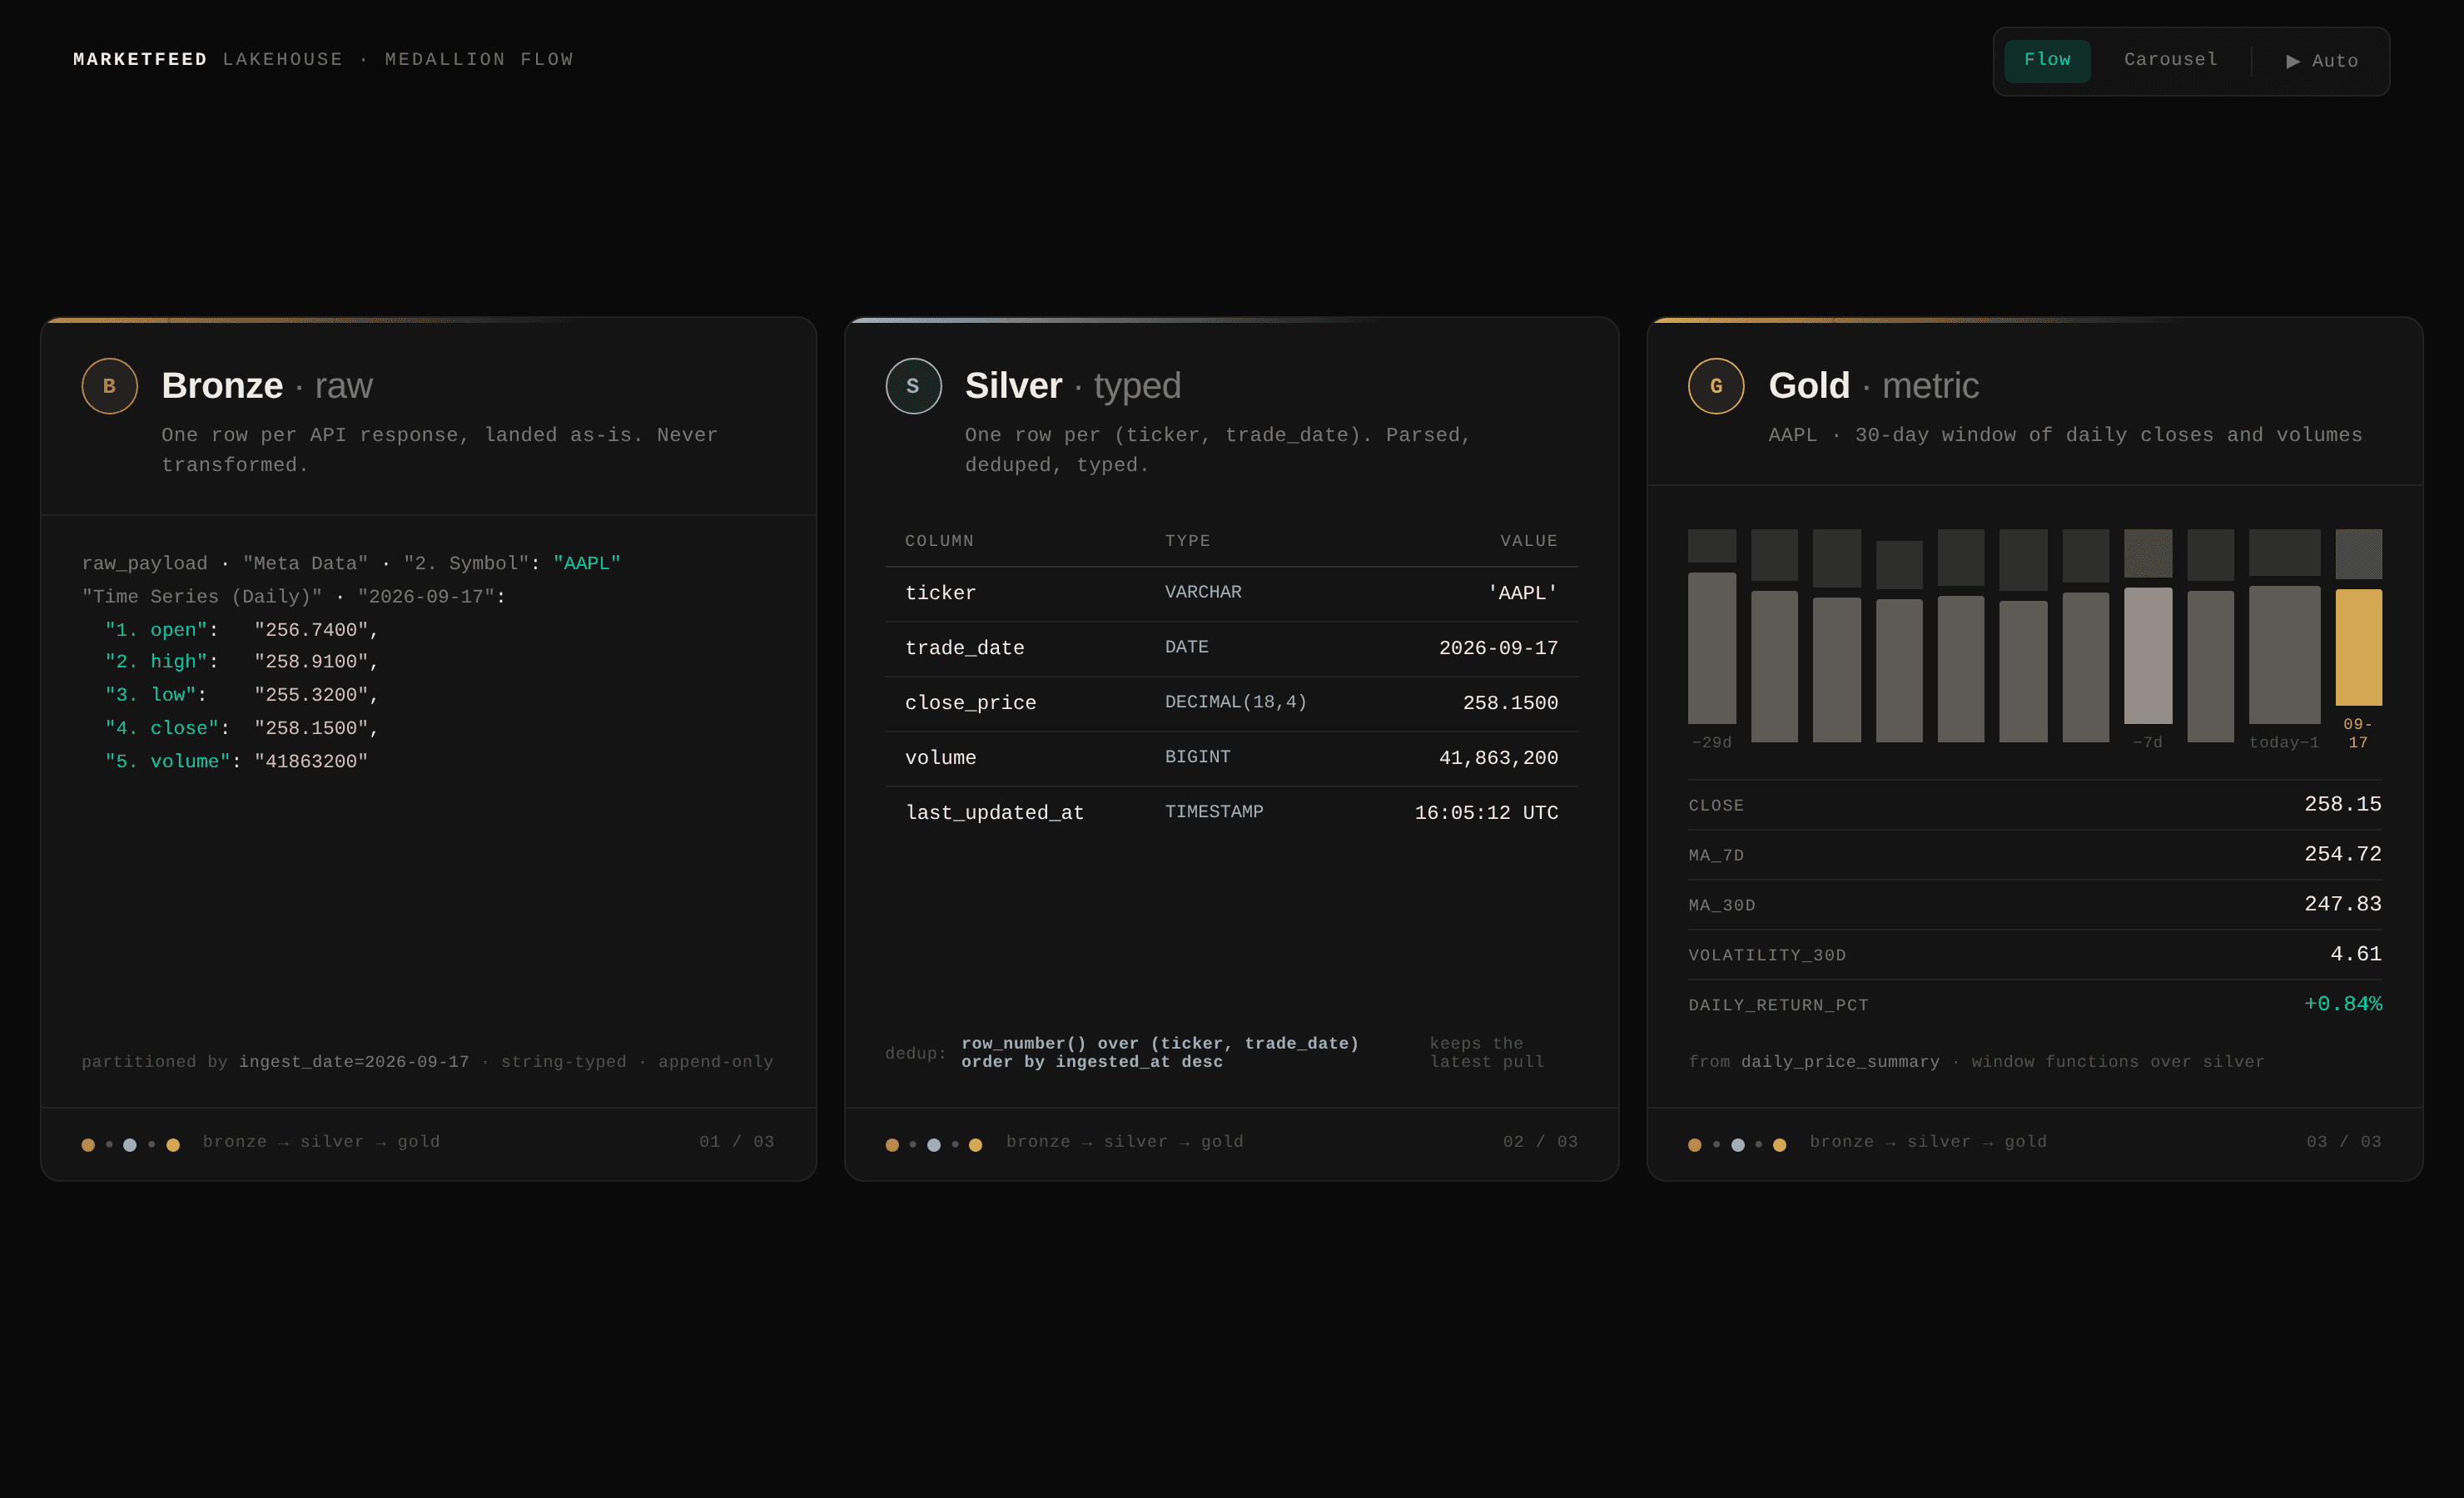Viewport: 2464px width, 1498px height.
Task: Click the CLOSE metric value 258.15
Action: point(2342,804)
